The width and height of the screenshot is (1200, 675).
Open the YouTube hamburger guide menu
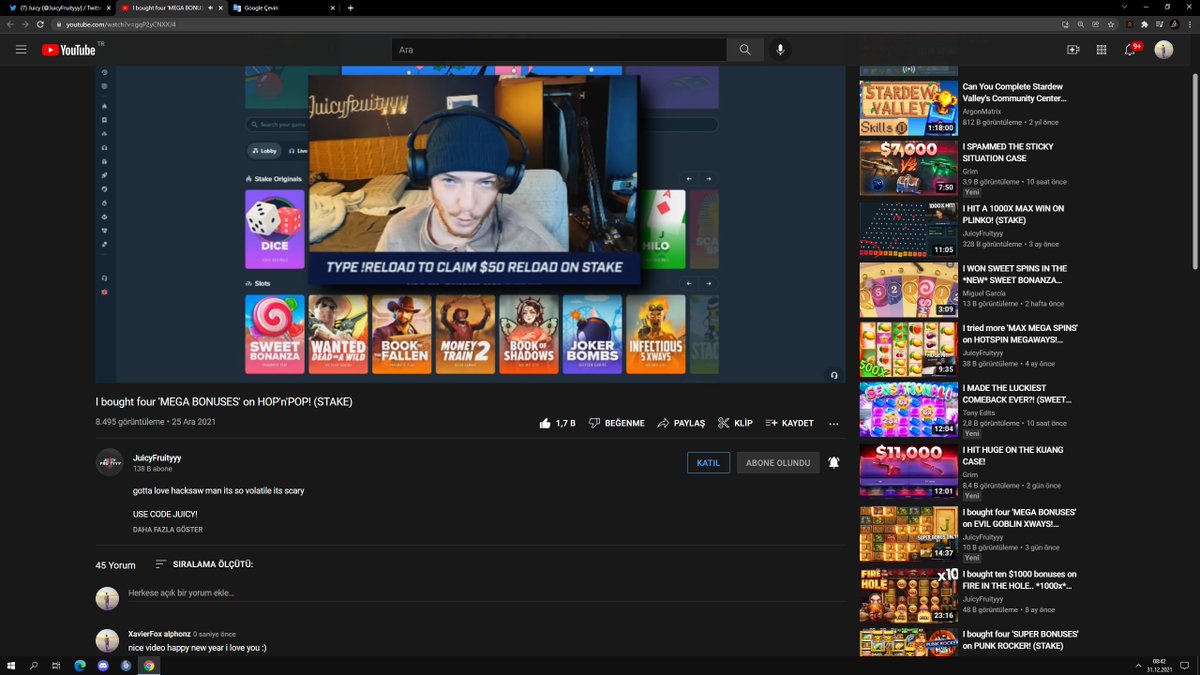pyautogui.click(x=21, y=49)
